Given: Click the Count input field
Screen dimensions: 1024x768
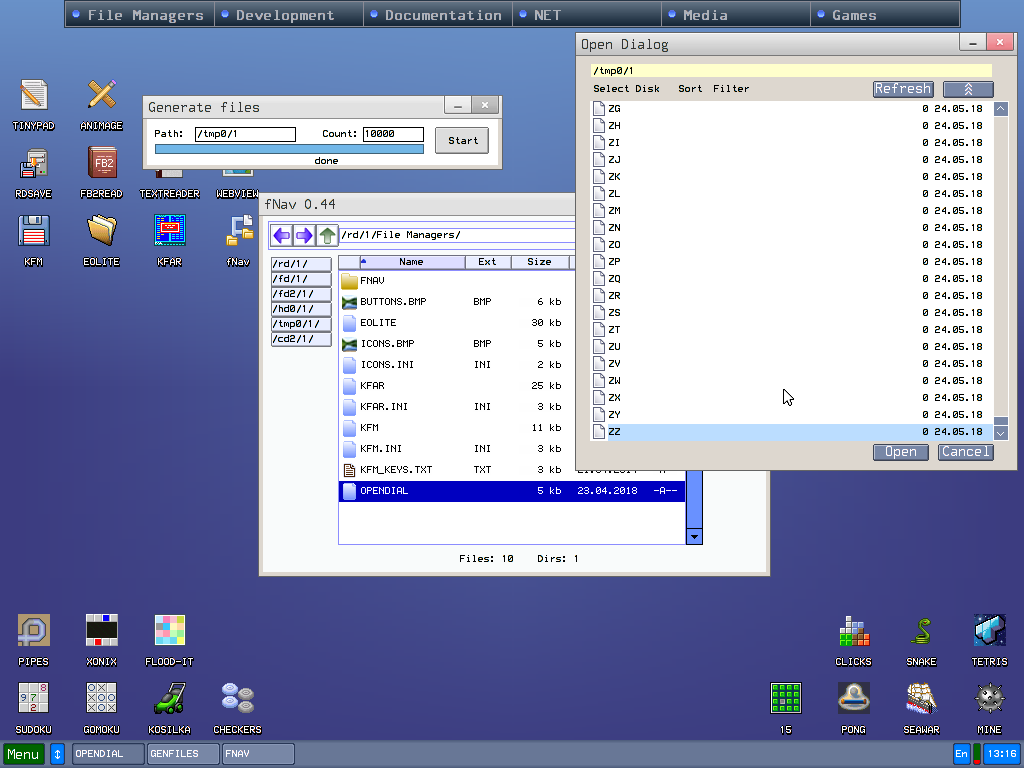Looking at the screenshot, I should click(x=393, y=134).
